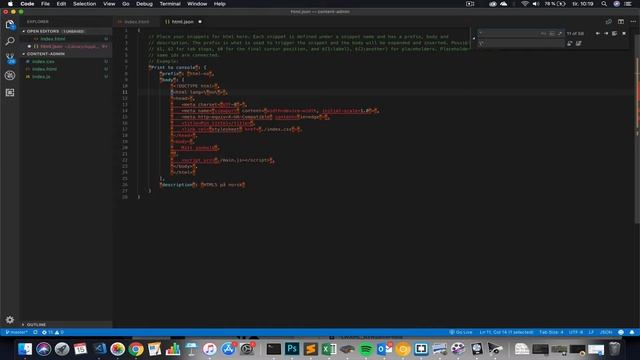Change LF end-of-line sequence

point(591,332)
